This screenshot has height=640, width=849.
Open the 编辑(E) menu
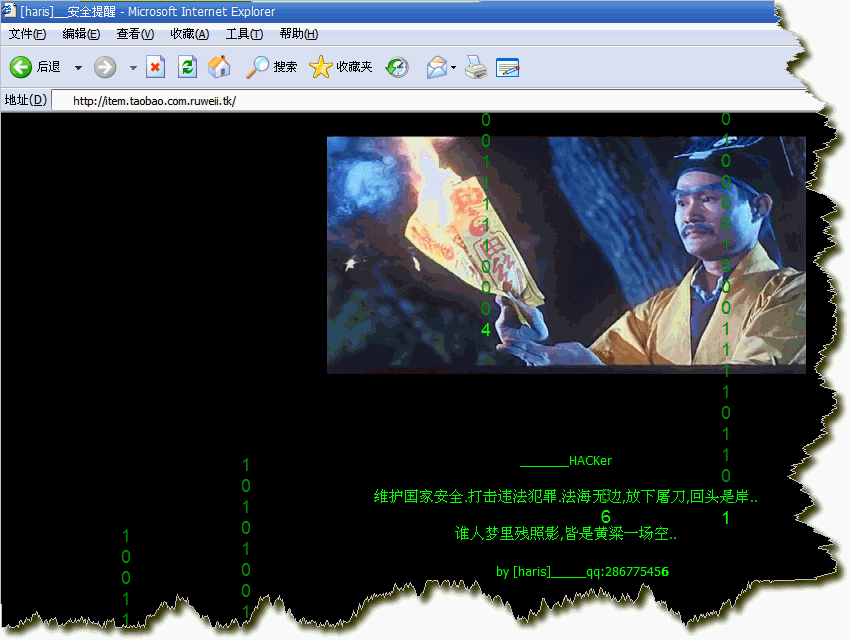click(x=81, y=34)
